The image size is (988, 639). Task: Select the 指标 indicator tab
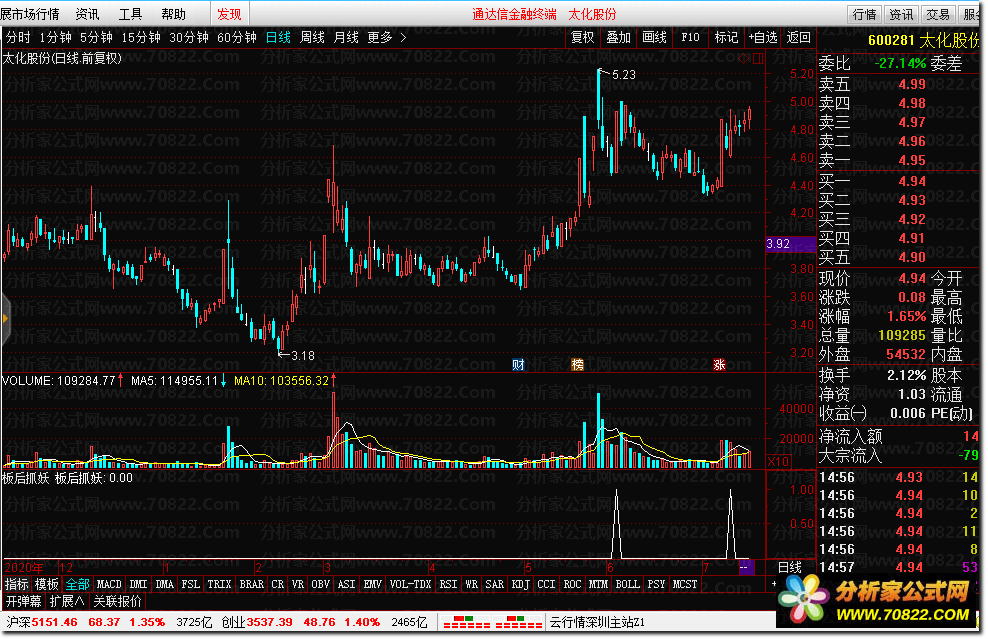click(x=16, y=584)
